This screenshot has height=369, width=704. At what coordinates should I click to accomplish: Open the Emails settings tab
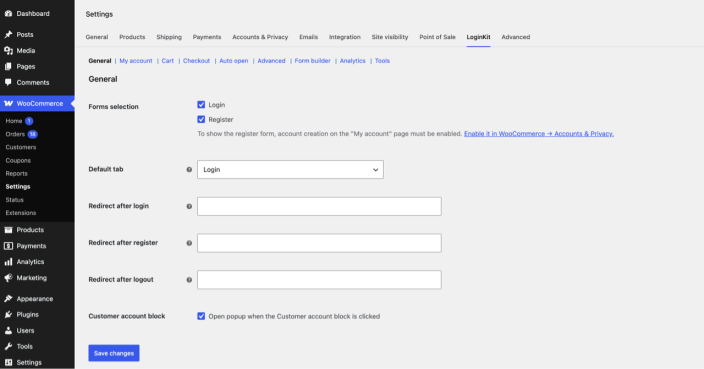click(x=308, y=37)
